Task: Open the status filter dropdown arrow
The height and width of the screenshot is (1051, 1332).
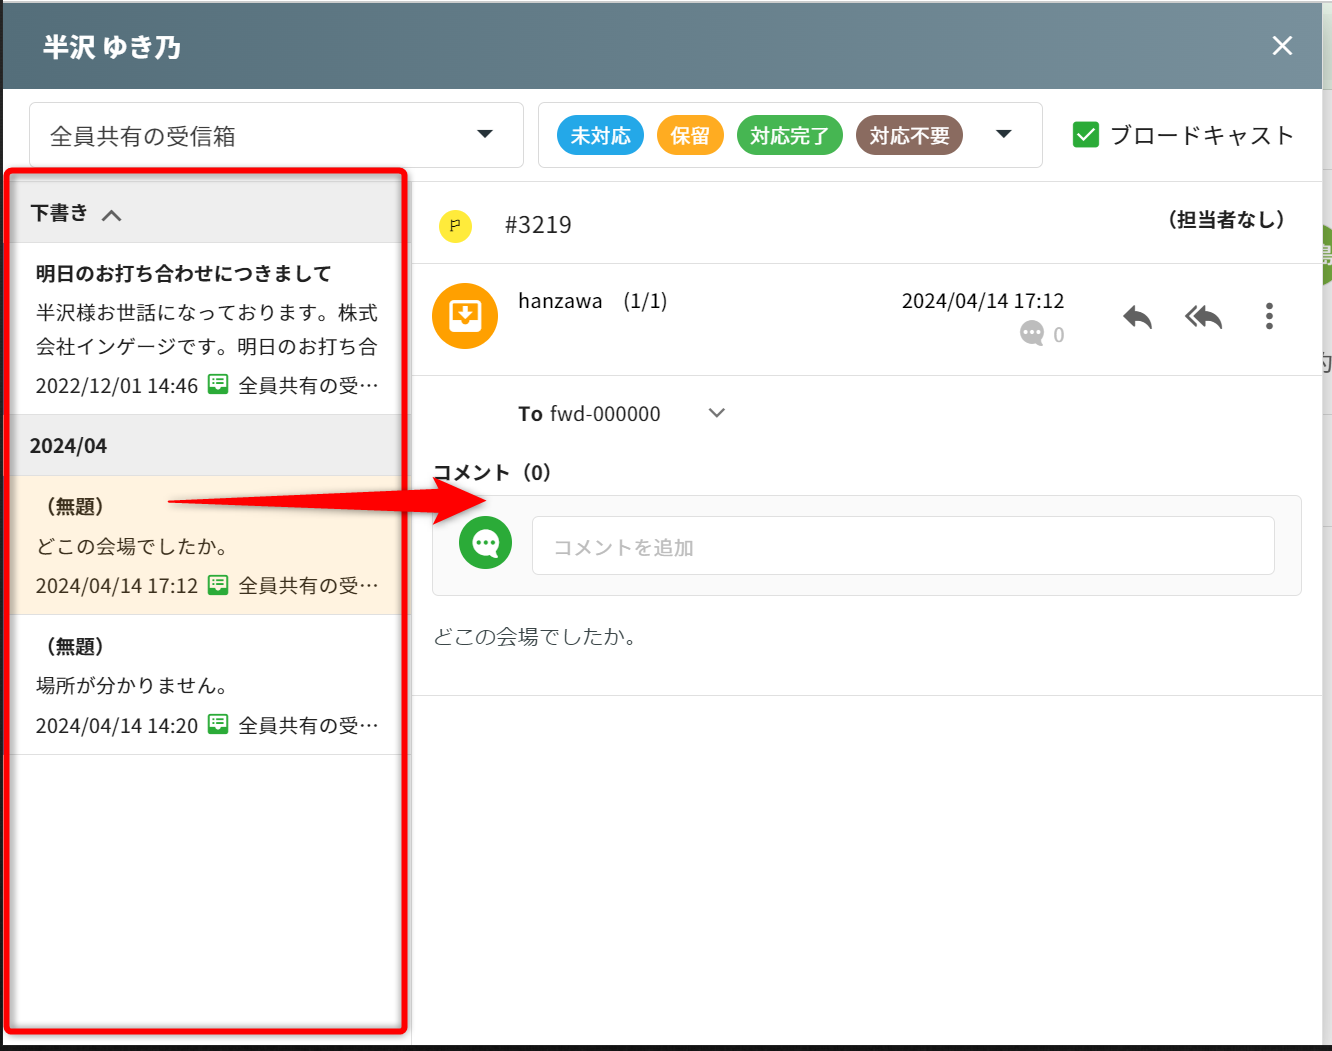Action: pyautogui.click(x=1004, y=135)
